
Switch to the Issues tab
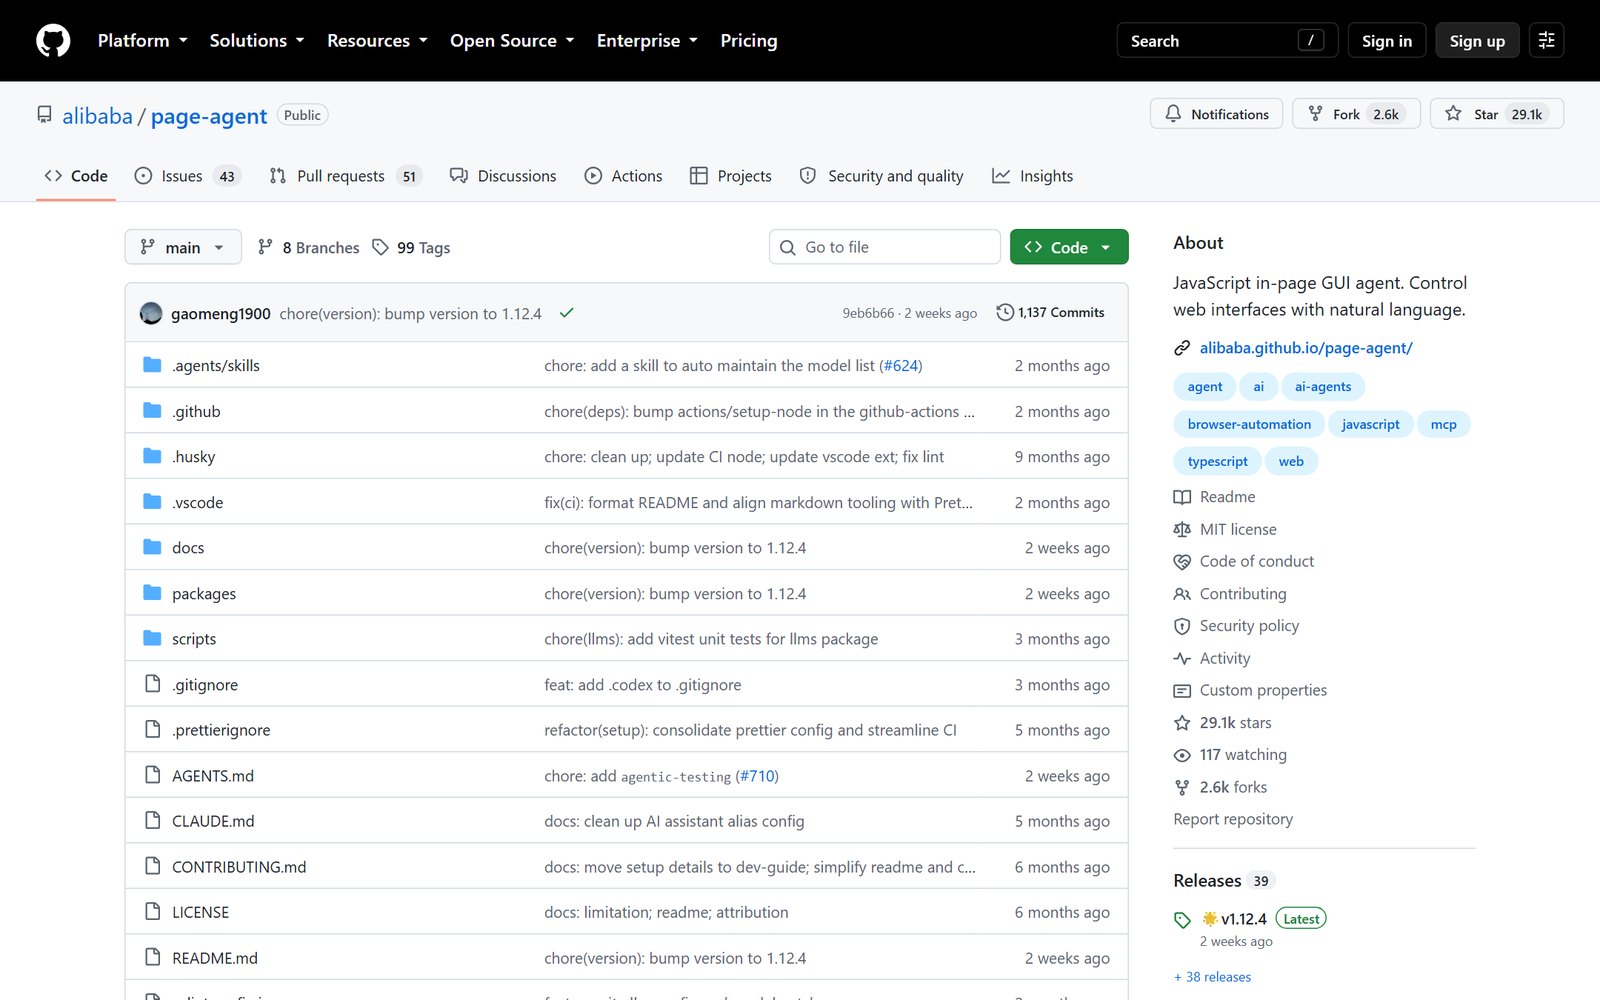(x=188, y=176)
